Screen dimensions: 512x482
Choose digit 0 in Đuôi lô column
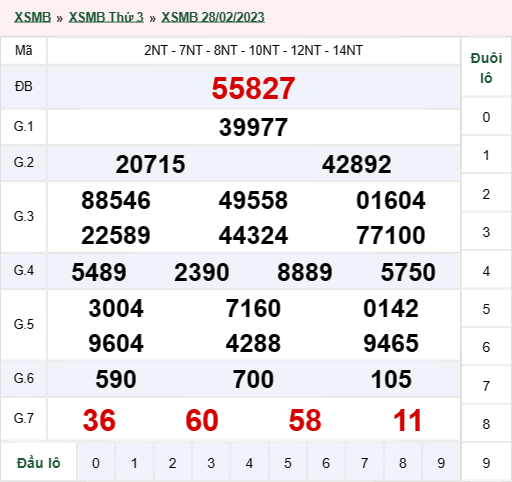point(486,117)
